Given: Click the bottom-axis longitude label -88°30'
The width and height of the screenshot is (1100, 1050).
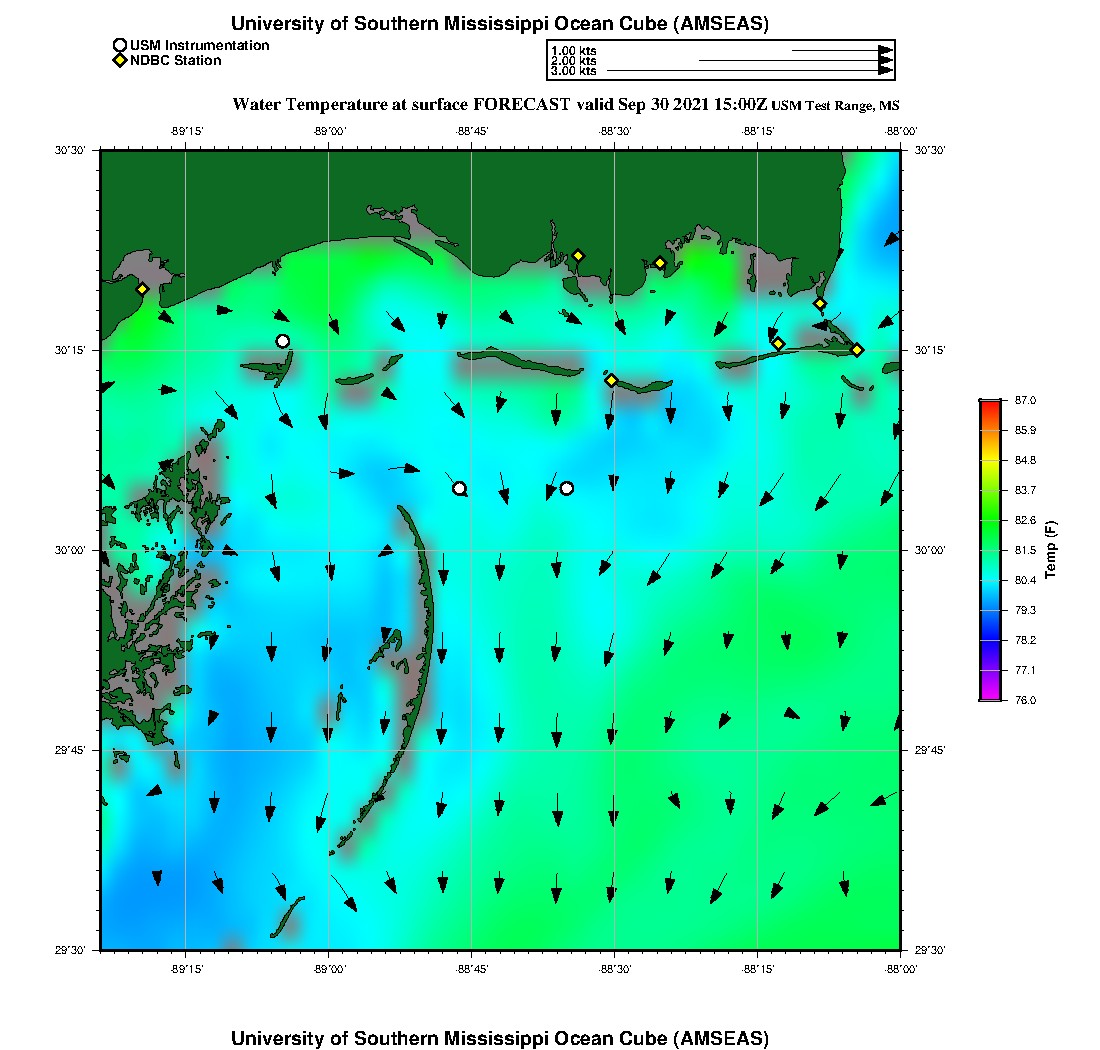Looking at the screenshot, I should pyautogui.click(x=615, y=969).
